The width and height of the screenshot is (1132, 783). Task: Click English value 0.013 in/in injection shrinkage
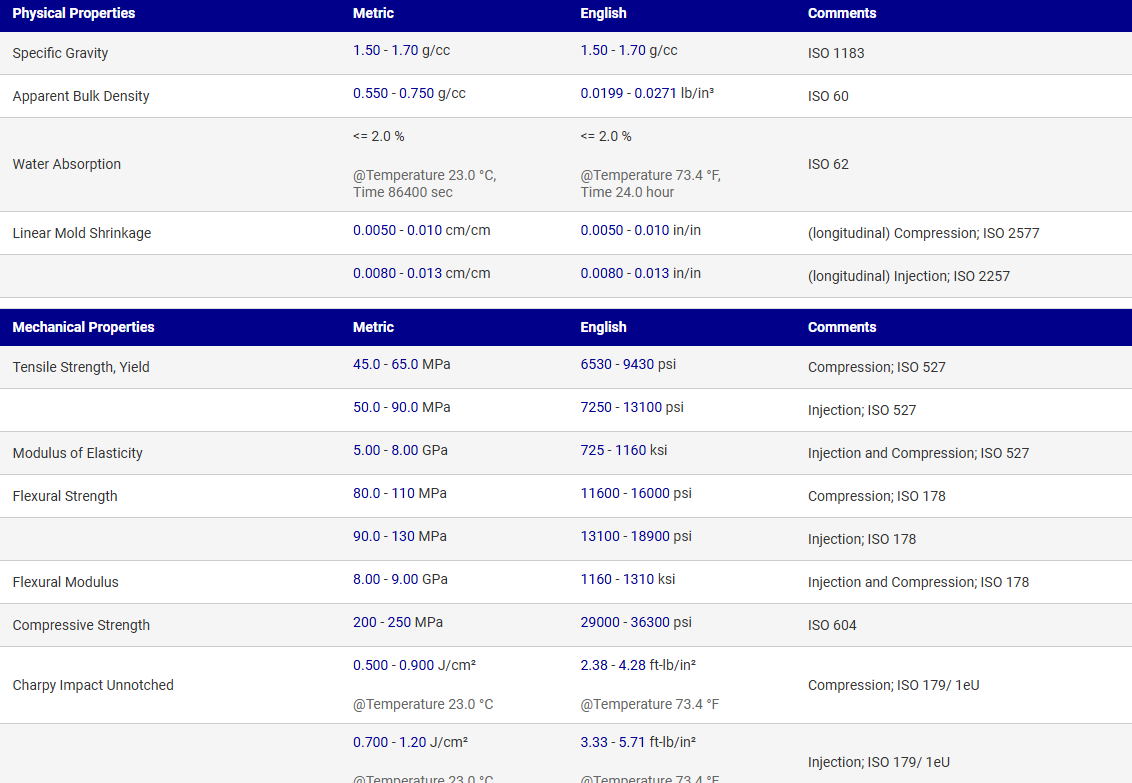click(x=652, y=274)
